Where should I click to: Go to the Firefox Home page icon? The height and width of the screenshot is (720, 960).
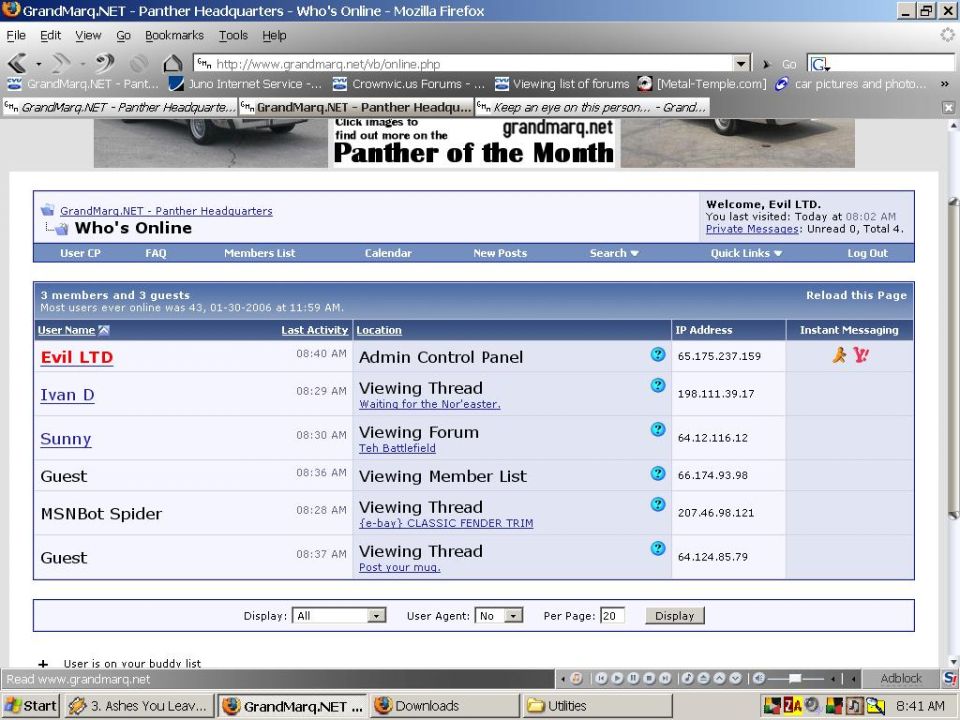tap(173, 62)
